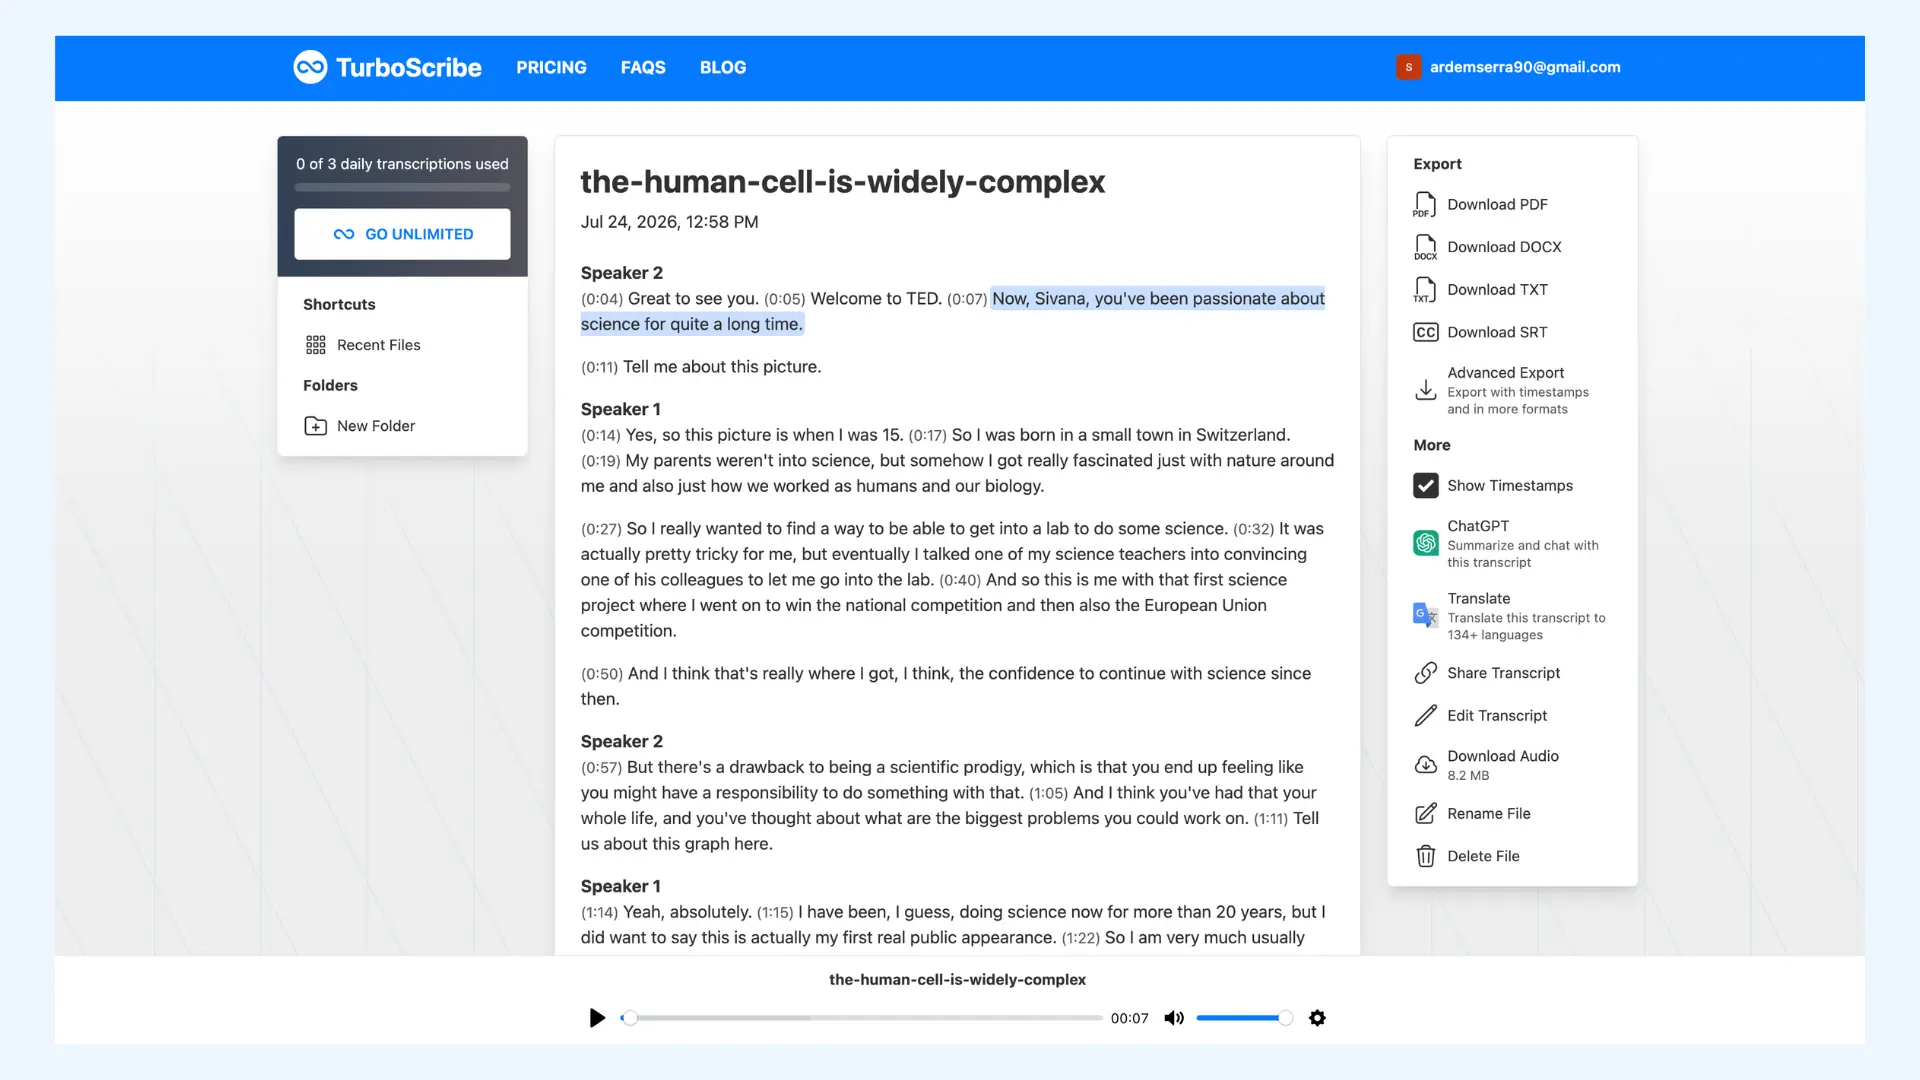This screenshot has width=1920, height=1080.
Task: Download transcript as TXT
Action: pos(1497,290)
